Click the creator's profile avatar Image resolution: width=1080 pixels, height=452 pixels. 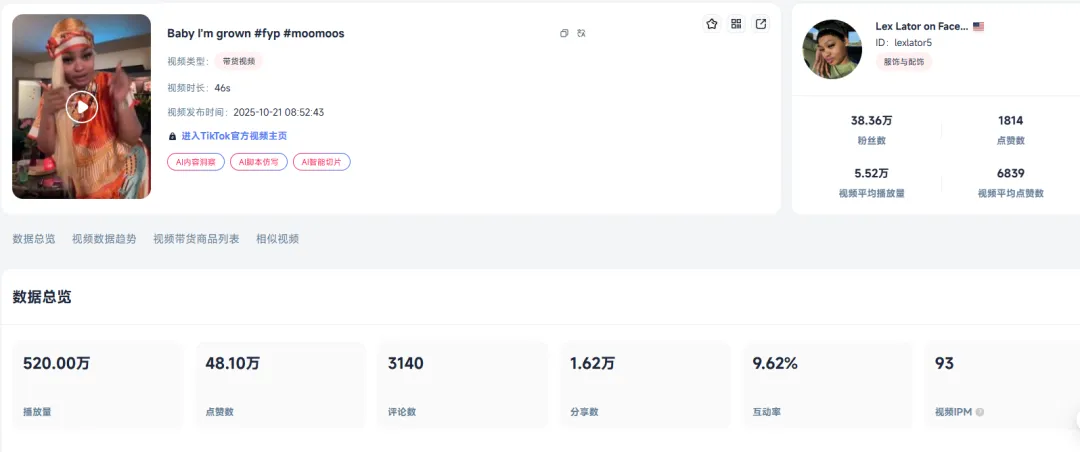click(832, 49)
